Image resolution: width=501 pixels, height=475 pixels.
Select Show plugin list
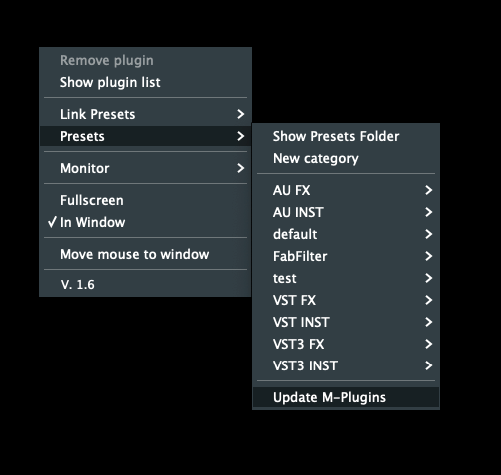click(x=145, y=82)
